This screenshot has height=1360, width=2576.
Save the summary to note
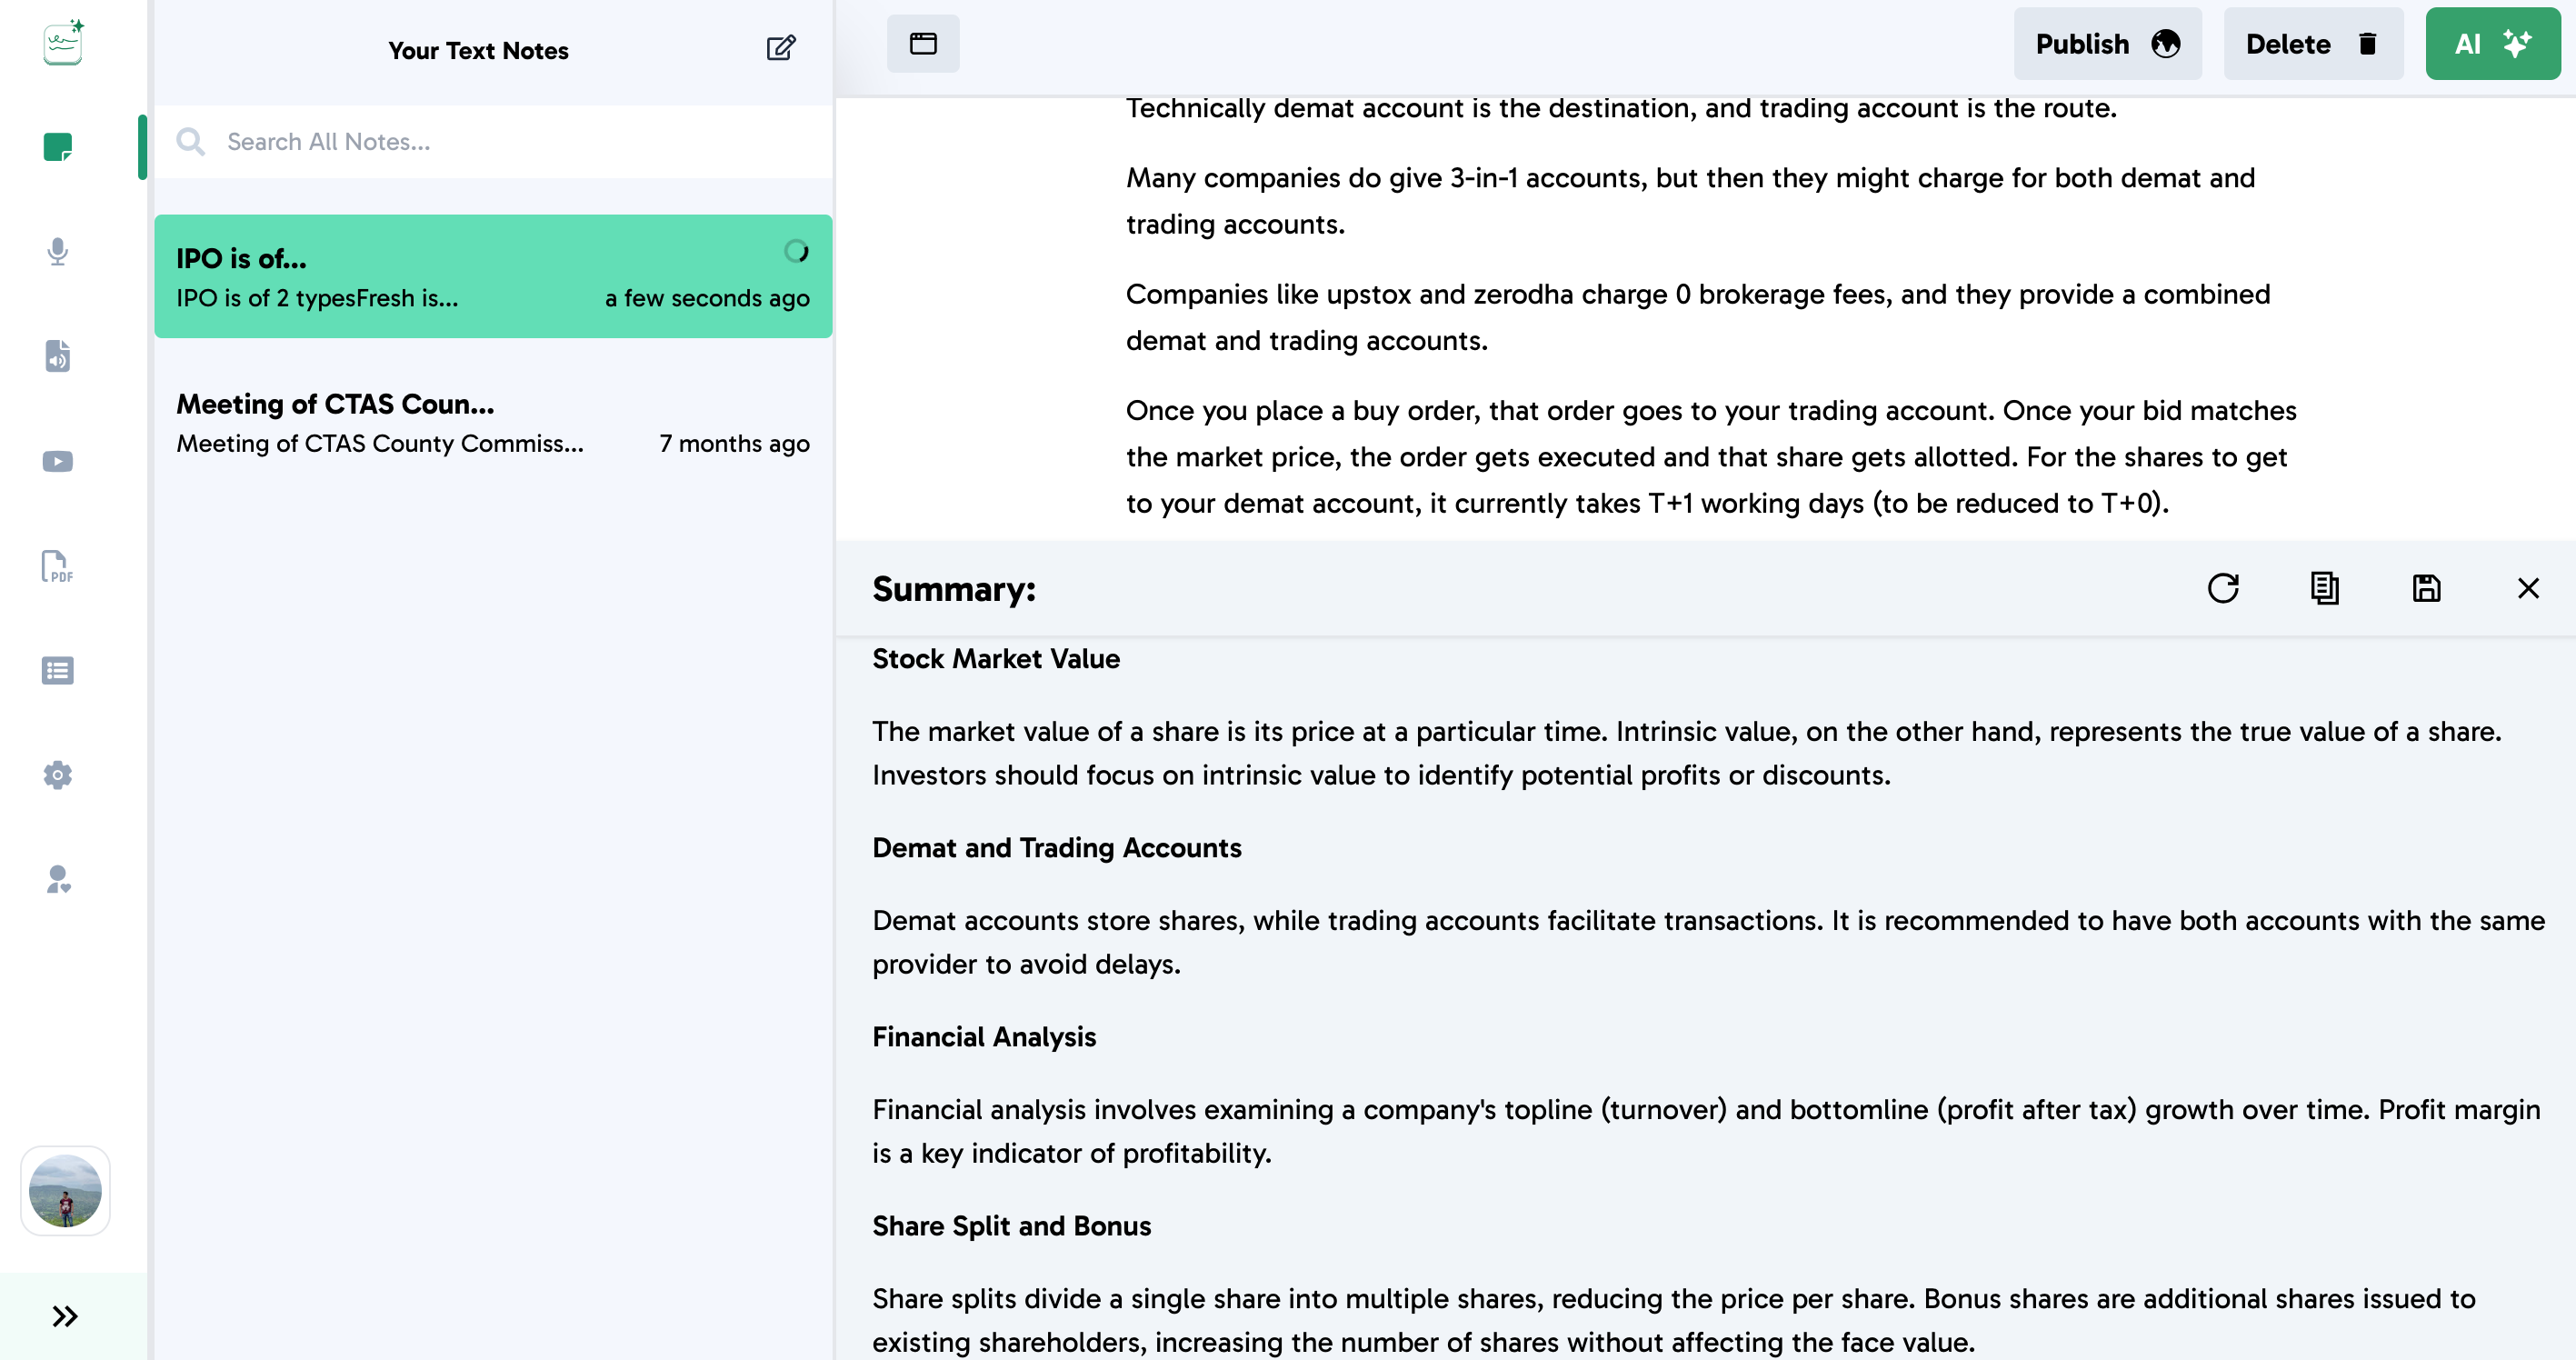2426,588
